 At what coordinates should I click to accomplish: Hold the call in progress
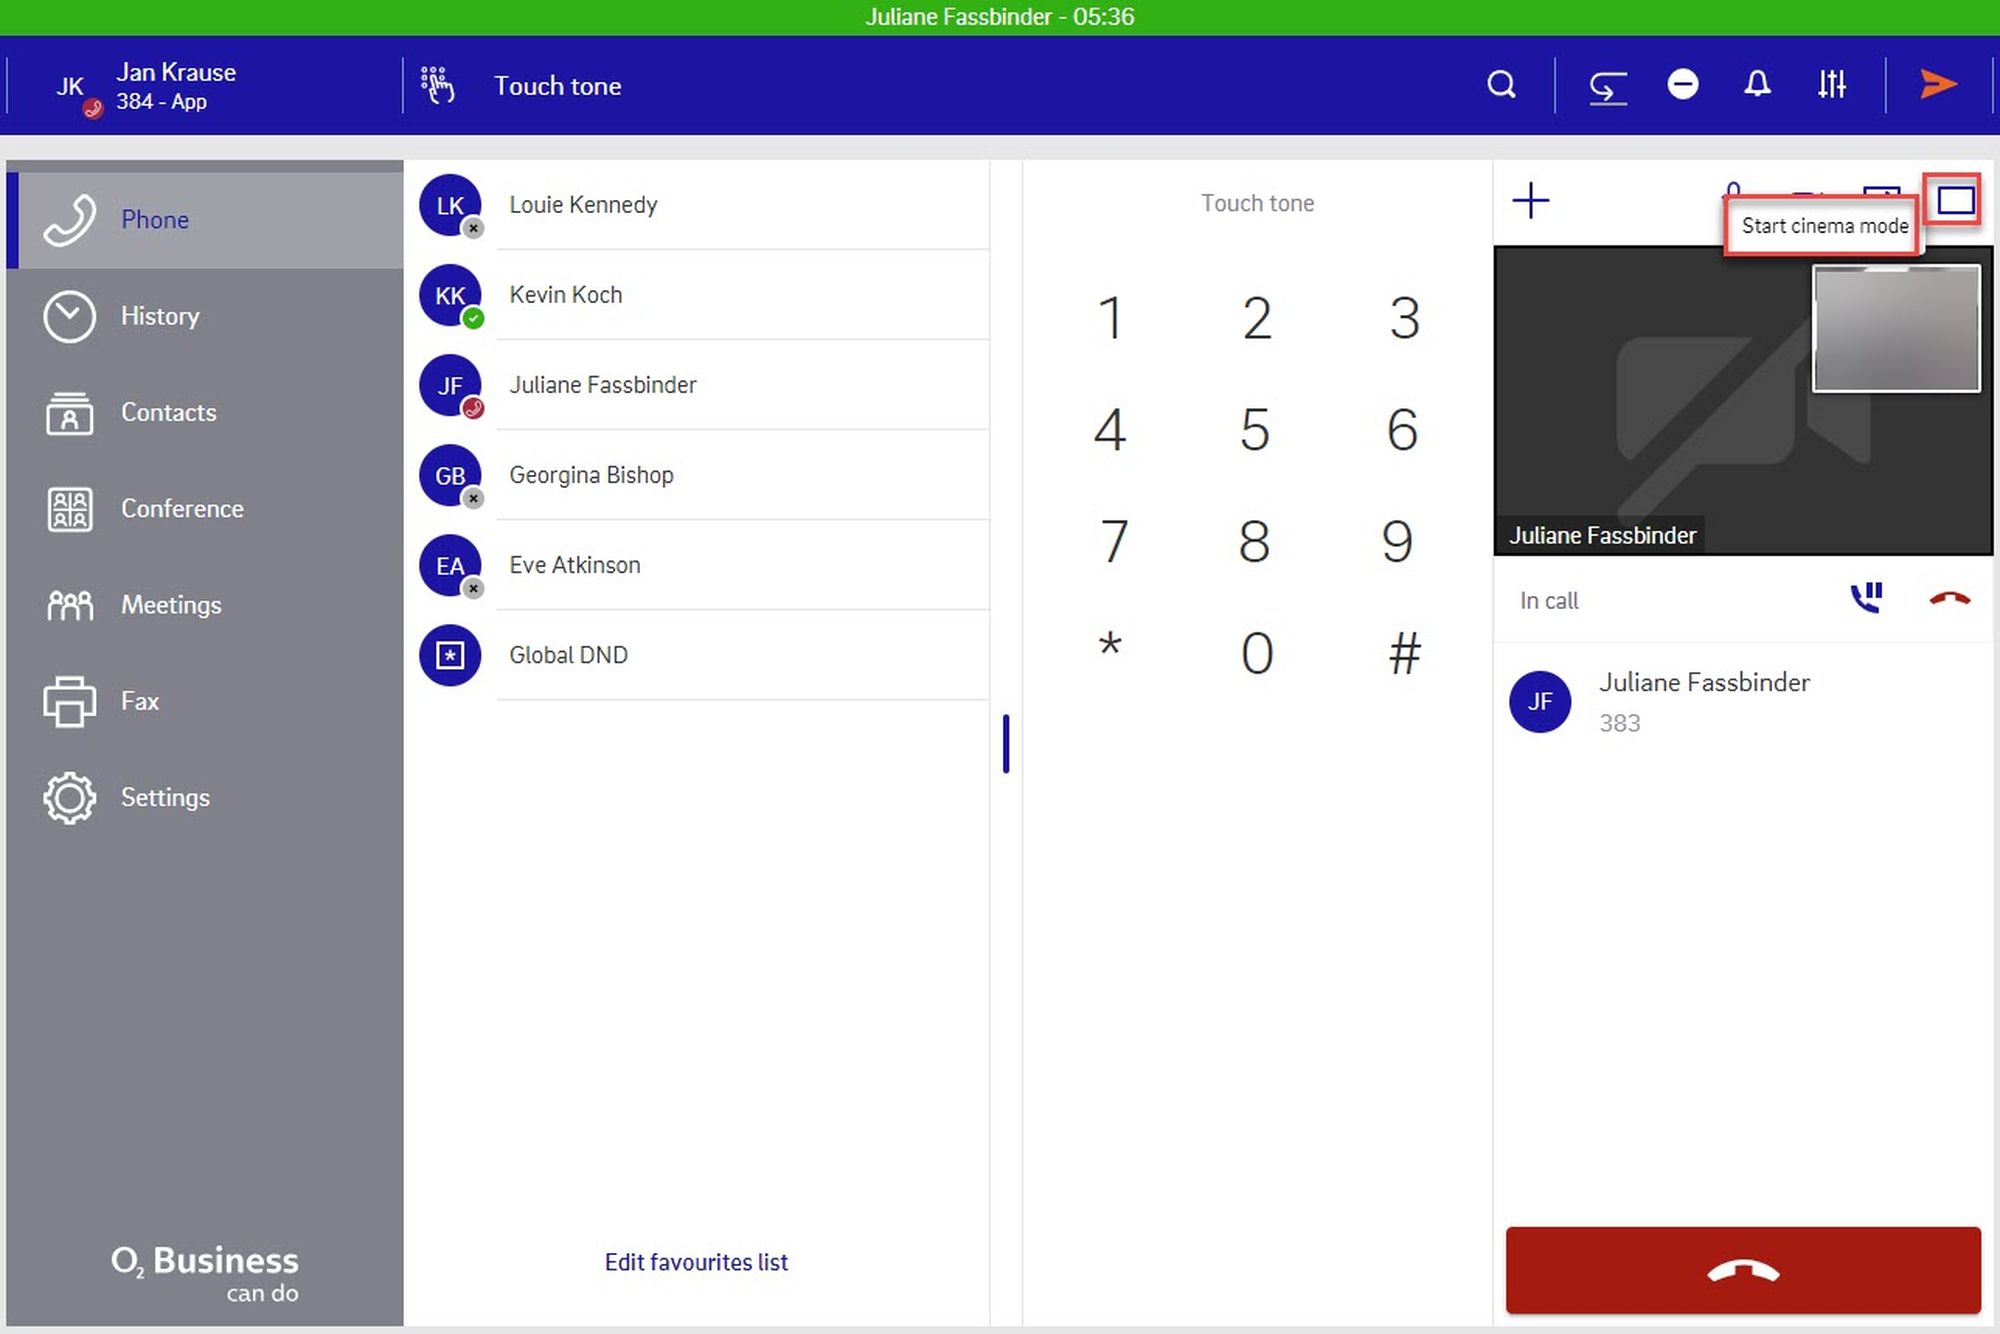[1866, 599]
